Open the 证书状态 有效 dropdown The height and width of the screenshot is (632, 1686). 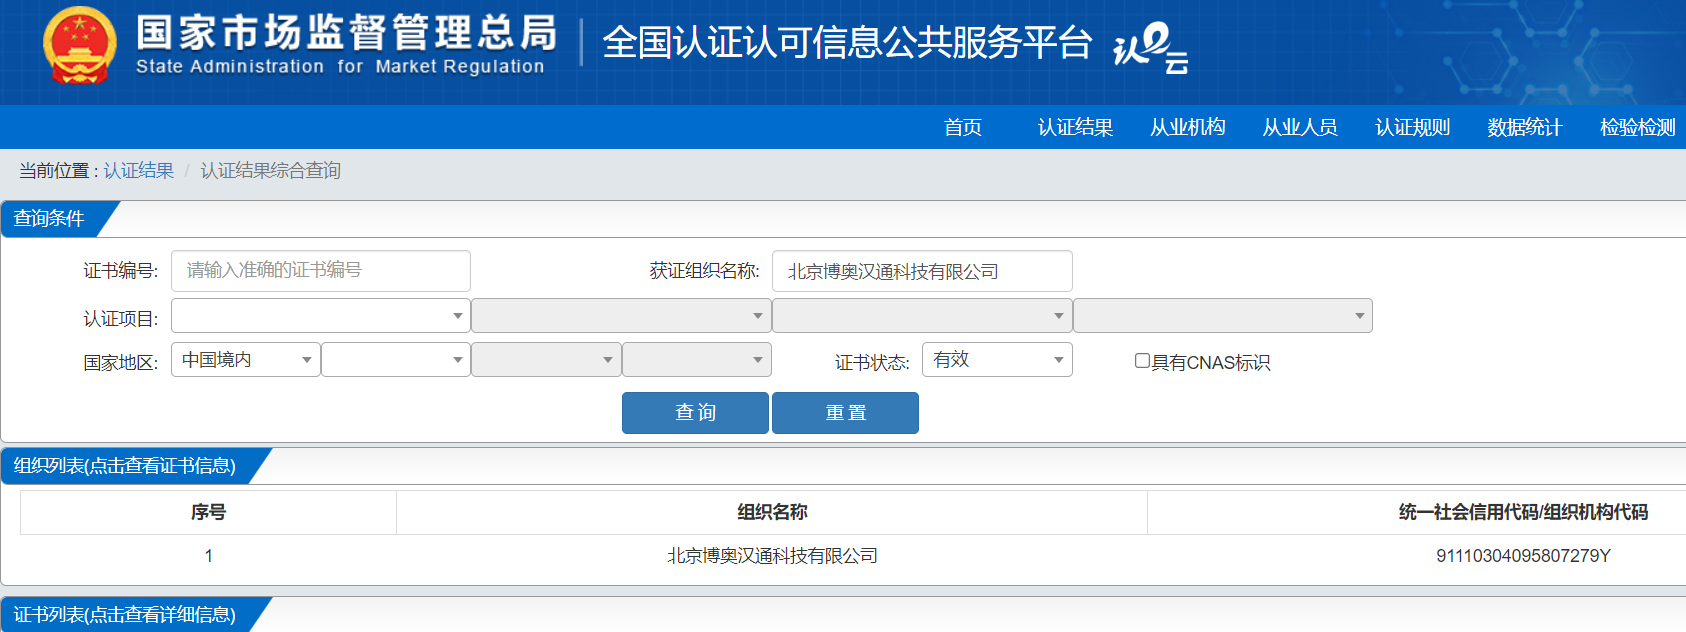[x=997, y=360]
